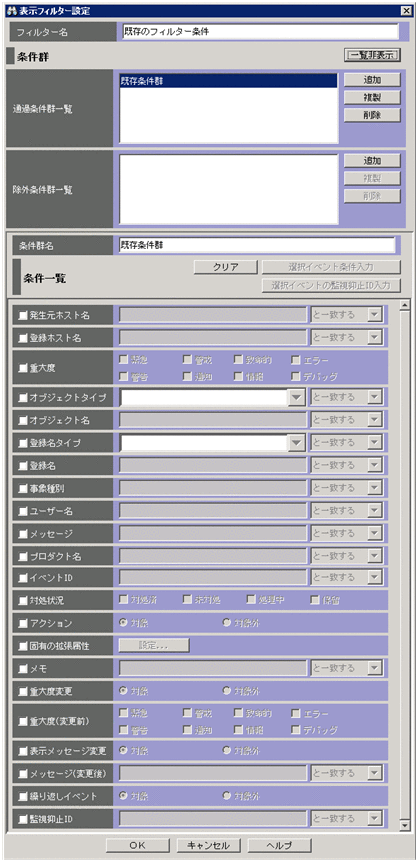Select 対象 radio in アクション row
Viewport: 419px width, 863px height.
click(x=123, y=623)
